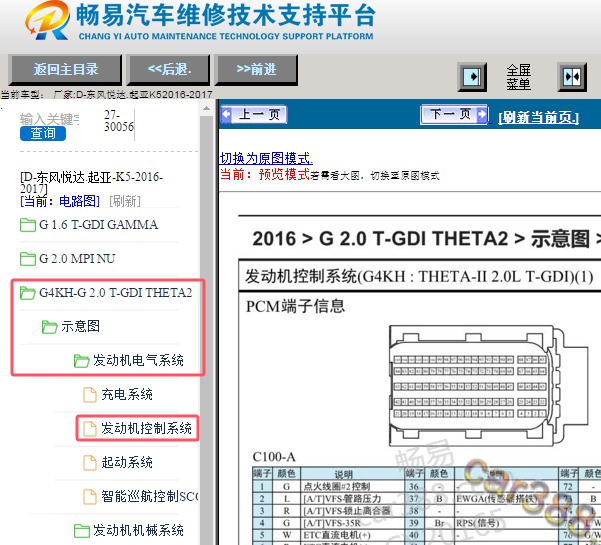Viewport: 601px width, 545px height.
Task: Go forward with the >>前进 button
Action: tap(256, 70)
